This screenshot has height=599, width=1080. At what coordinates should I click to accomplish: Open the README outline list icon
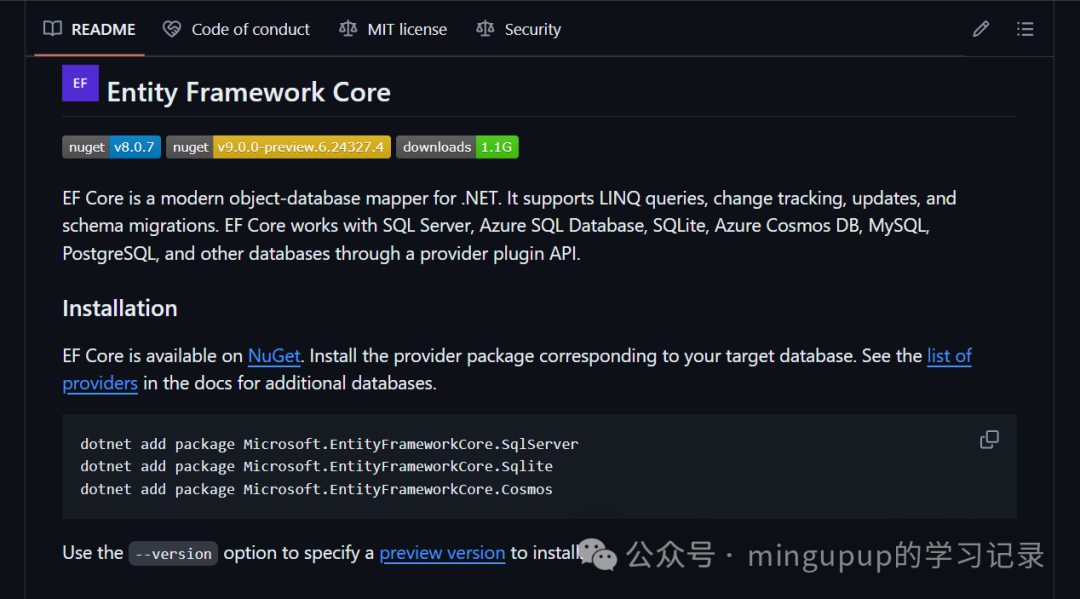coord(1025,28)
